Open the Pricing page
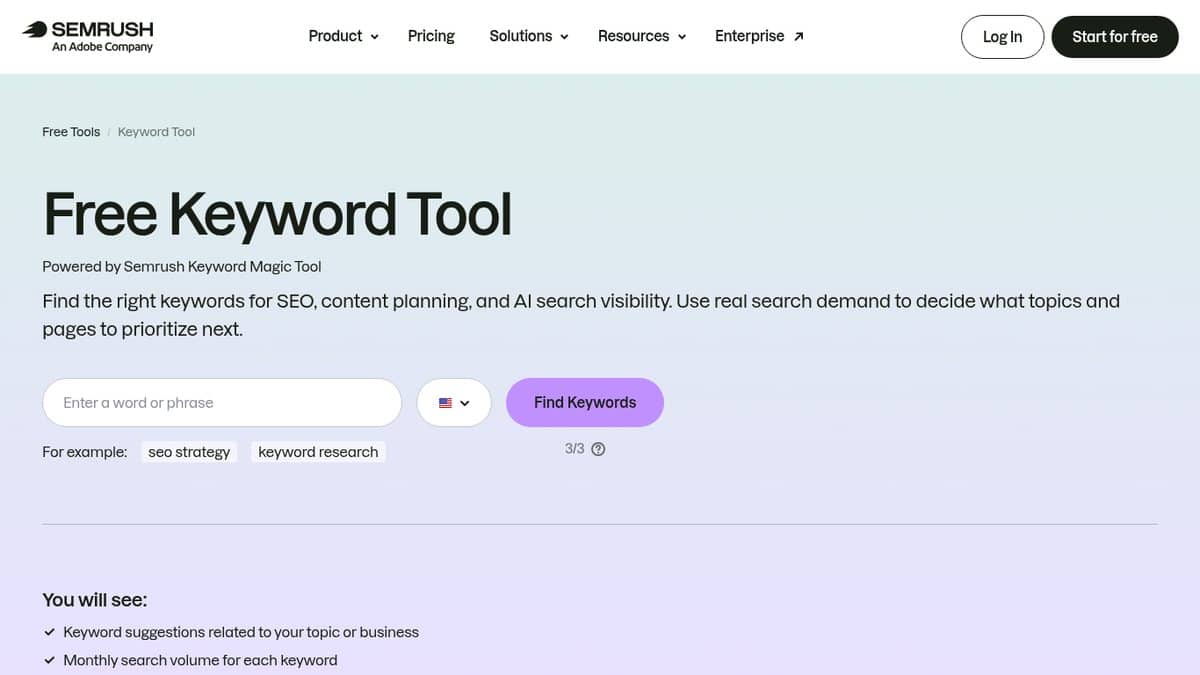This screenshot has width=1200, height=675. pyautogui.click(x=431, y=36)
